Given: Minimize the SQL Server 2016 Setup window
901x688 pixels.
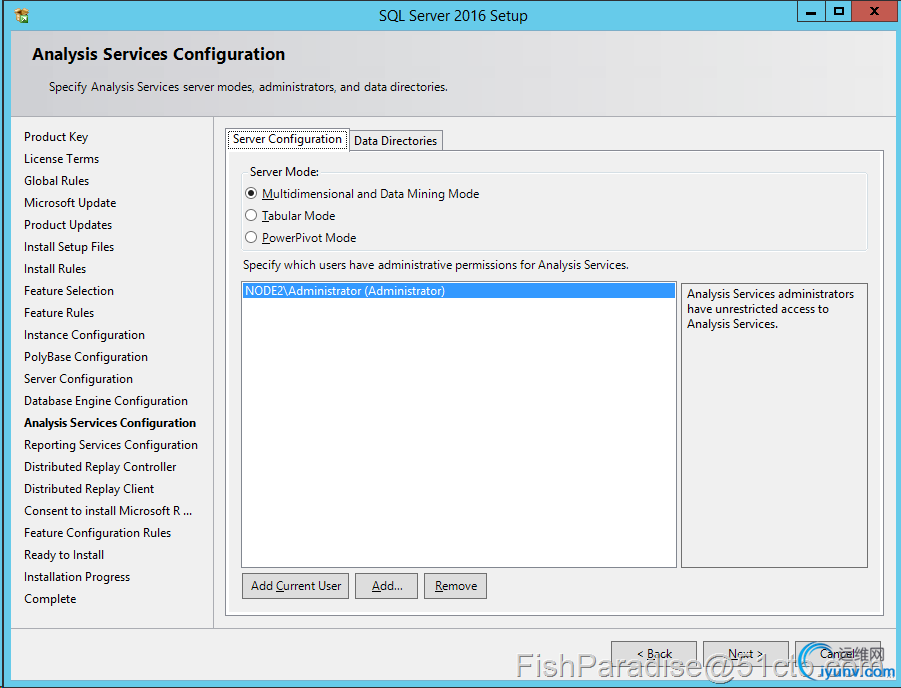Looking at the screenshot, I should 811,11.
